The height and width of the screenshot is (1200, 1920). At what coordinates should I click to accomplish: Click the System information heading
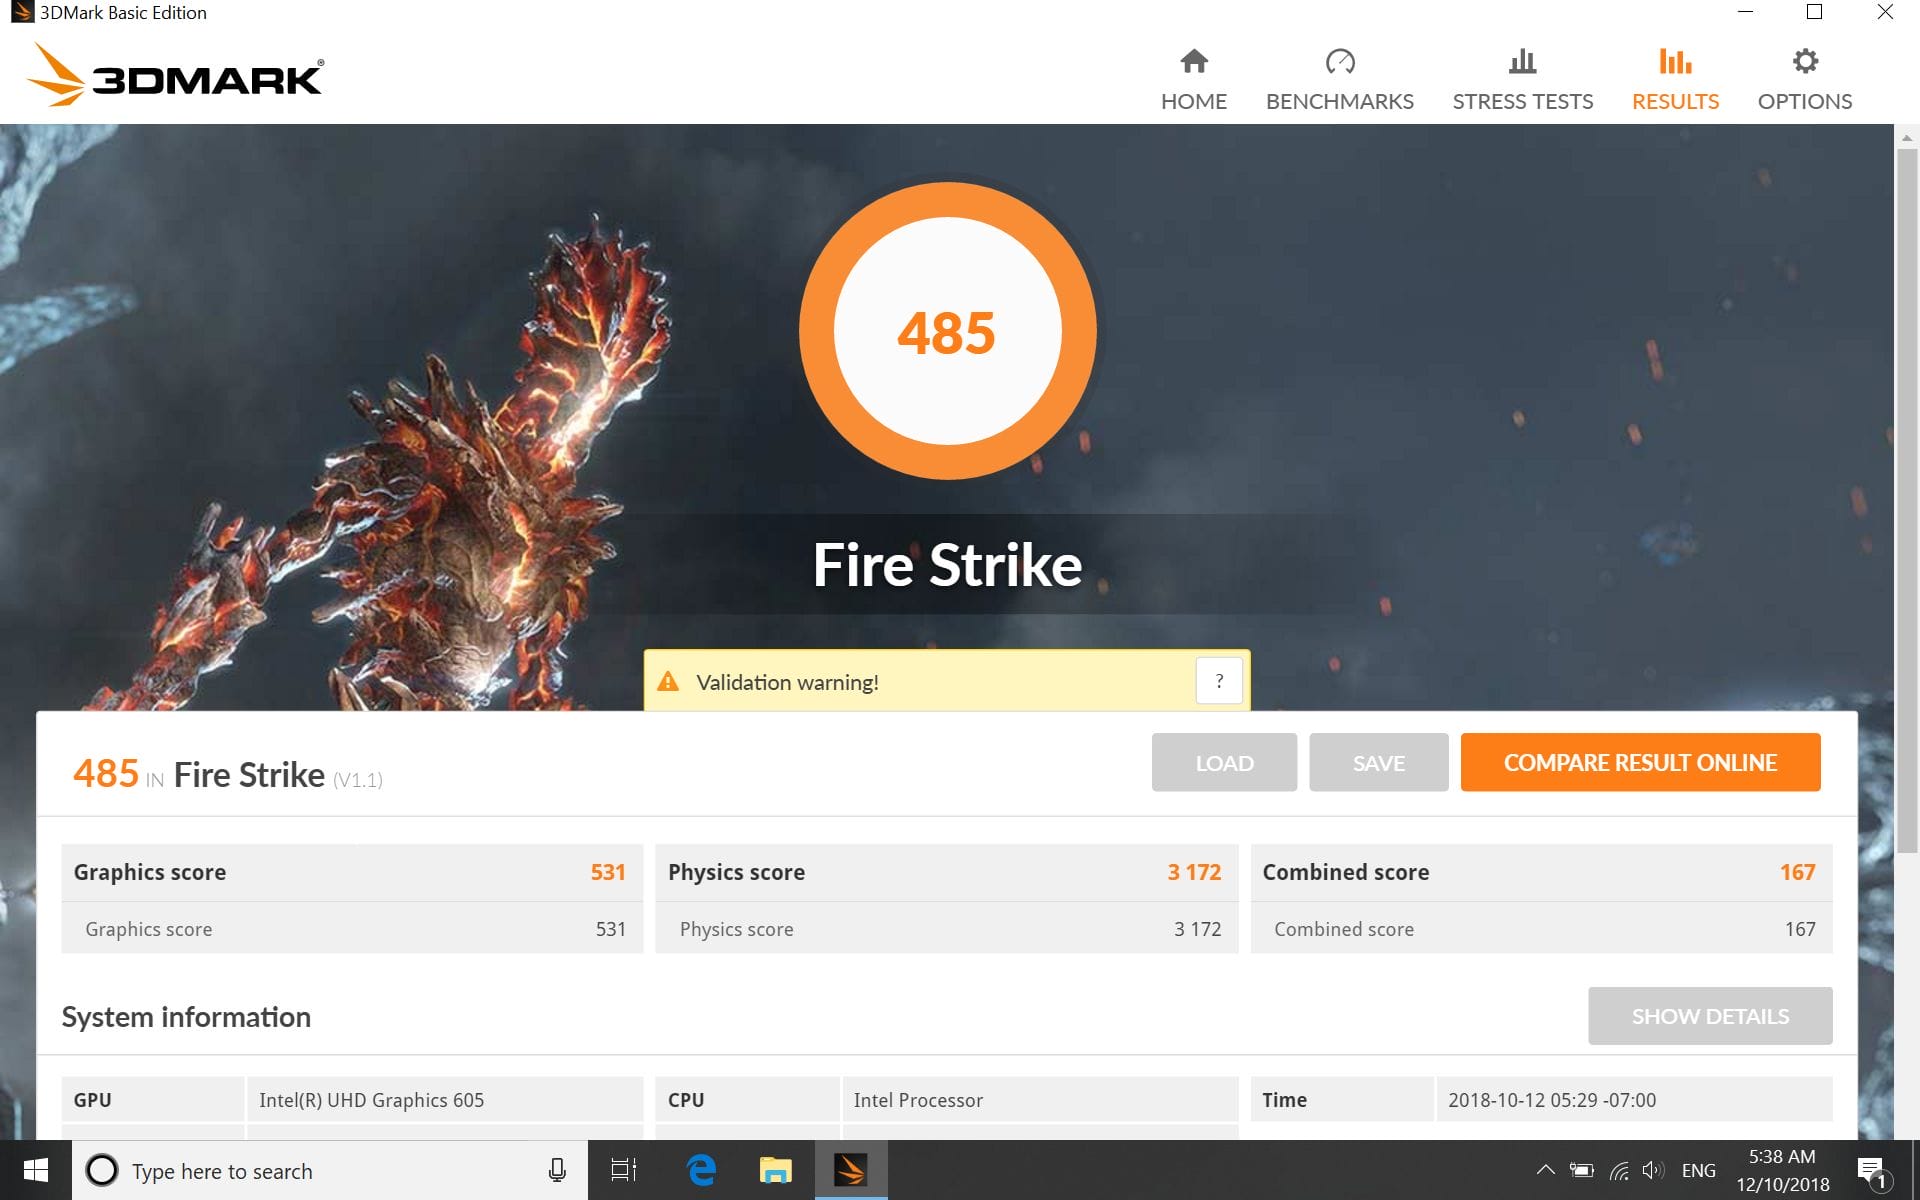(186, 1017)
